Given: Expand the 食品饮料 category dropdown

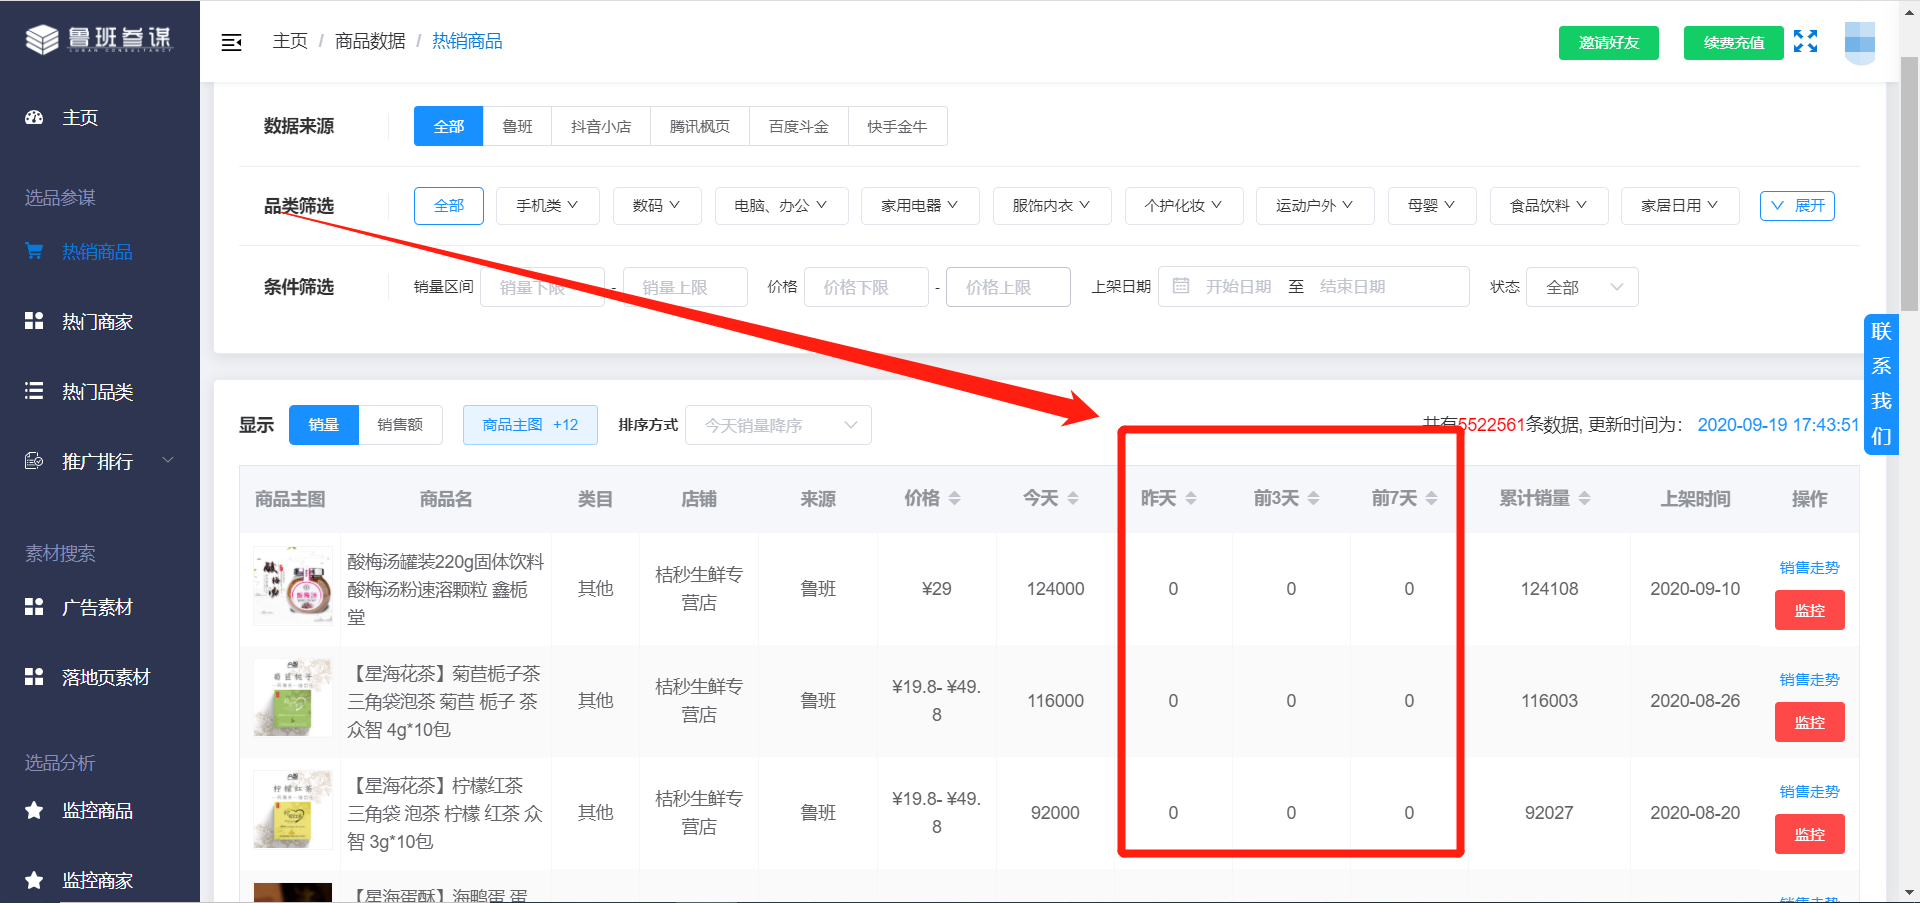Looking at the screenshot, I should tap(1549, 206).
